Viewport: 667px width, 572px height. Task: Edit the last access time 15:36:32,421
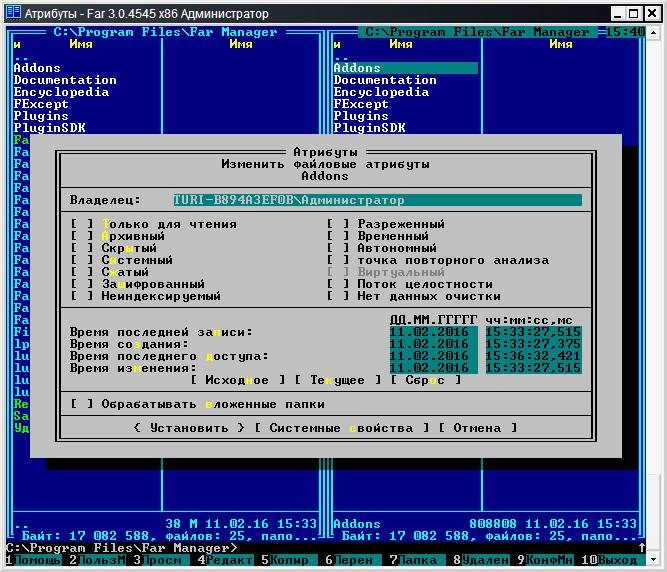pos(533,356)
